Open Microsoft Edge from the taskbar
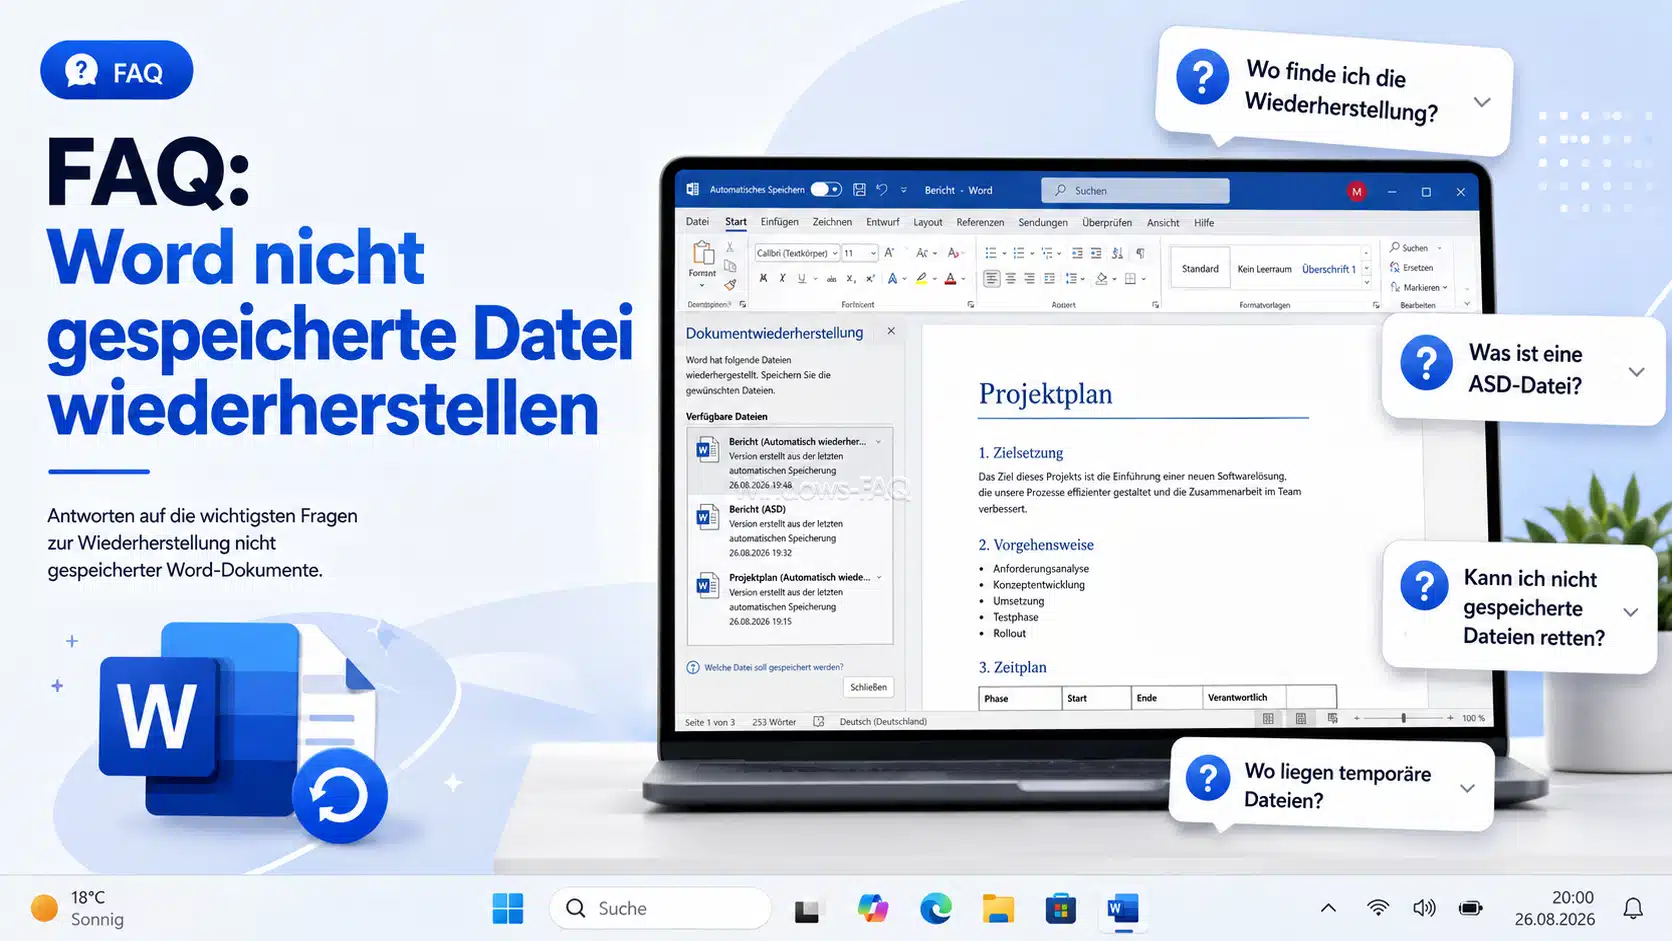 tap(936, 909)
